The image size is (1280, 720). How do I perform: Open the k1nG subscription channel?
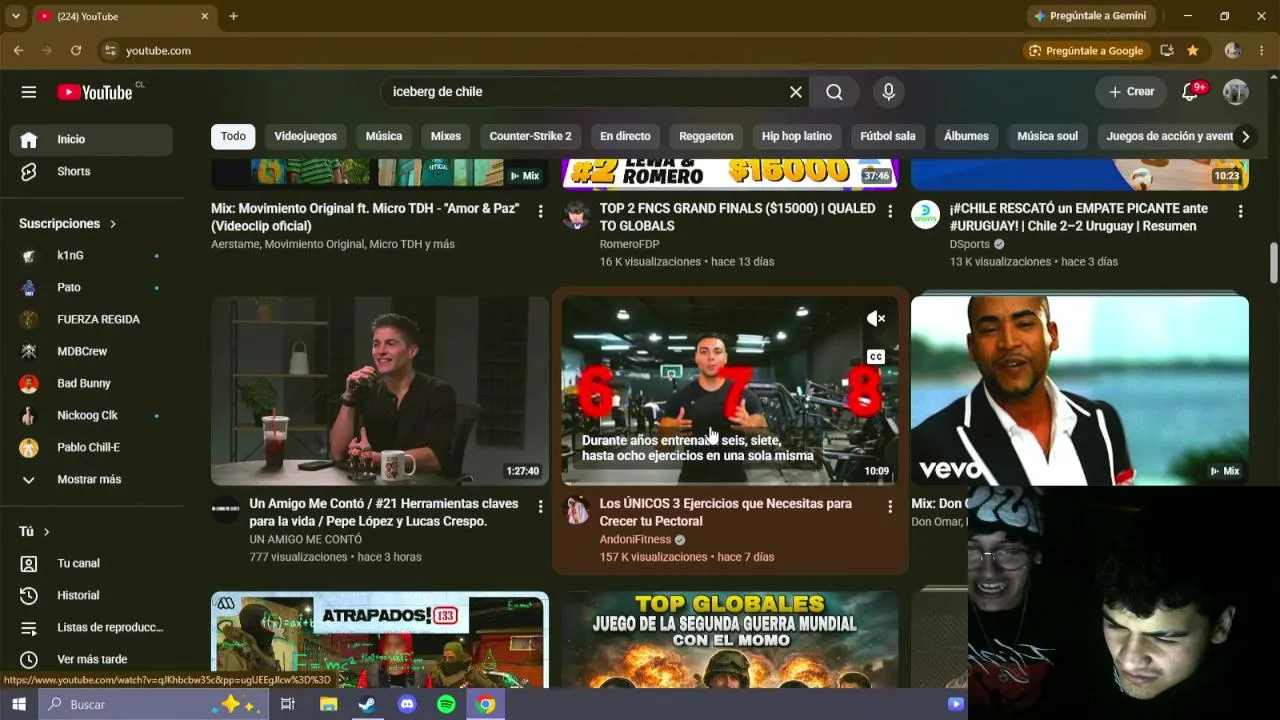pos(91,256)
